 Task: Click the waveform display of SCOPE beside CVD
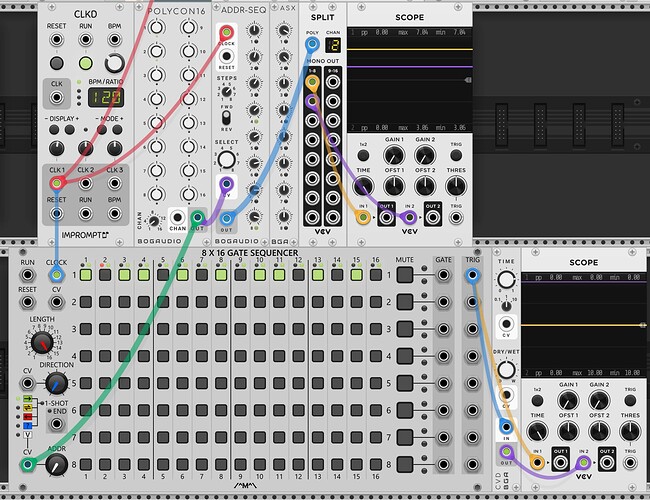pyautogui.click(x=584, y=325)
